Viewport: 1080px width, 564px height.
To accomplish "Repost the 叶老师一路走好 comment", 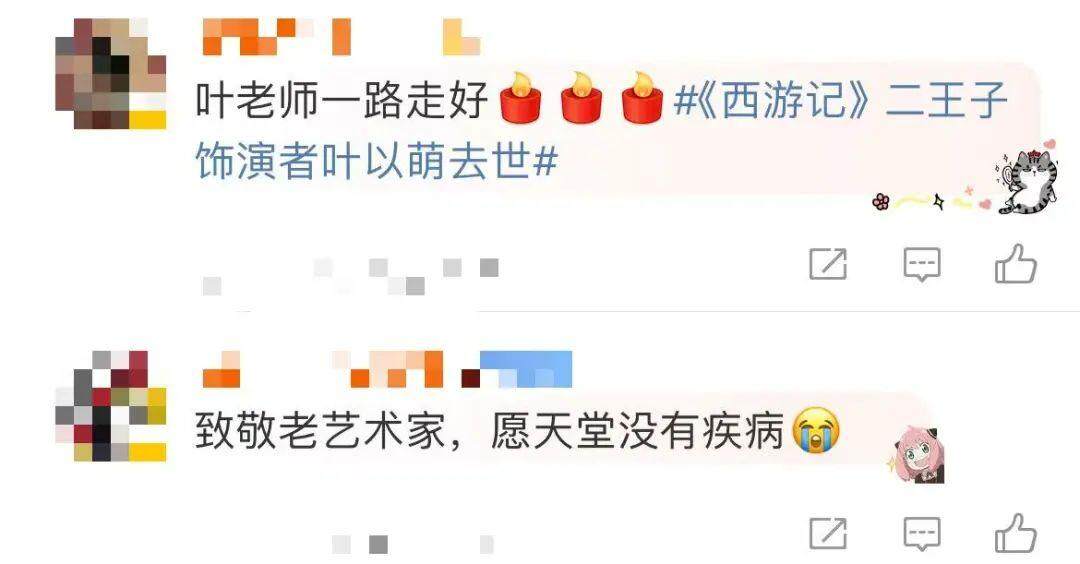I will coord(827,264).
